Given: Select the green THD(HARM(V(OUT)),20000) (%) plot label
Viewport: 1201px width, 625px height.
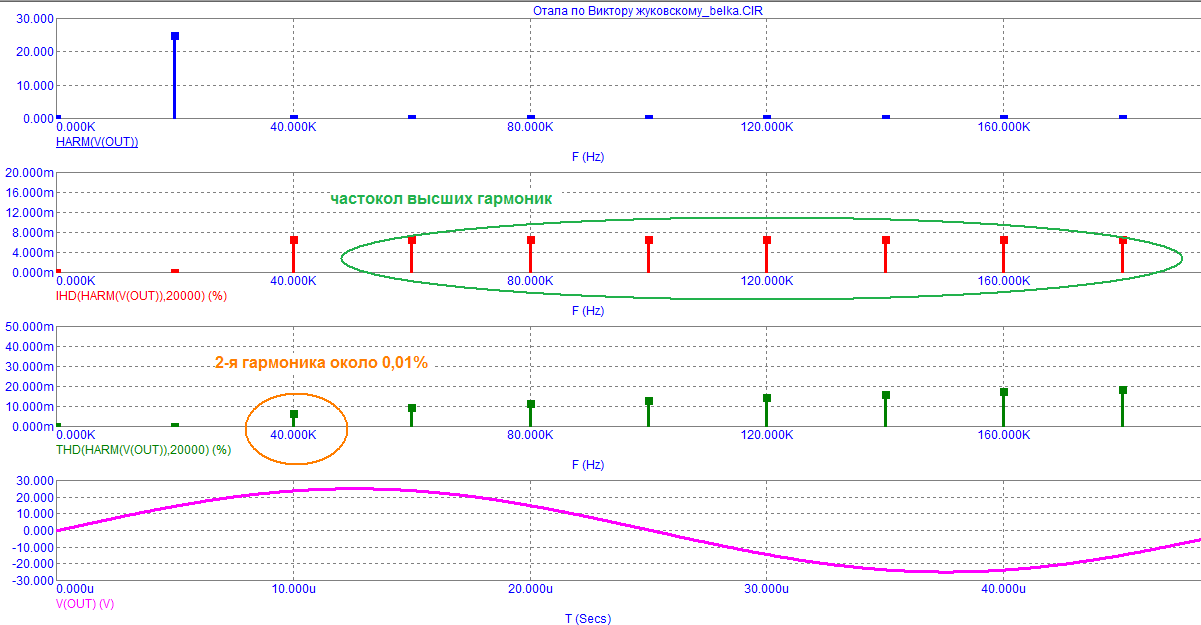Looking at the screenshot, I should click(x=144, y=450).
